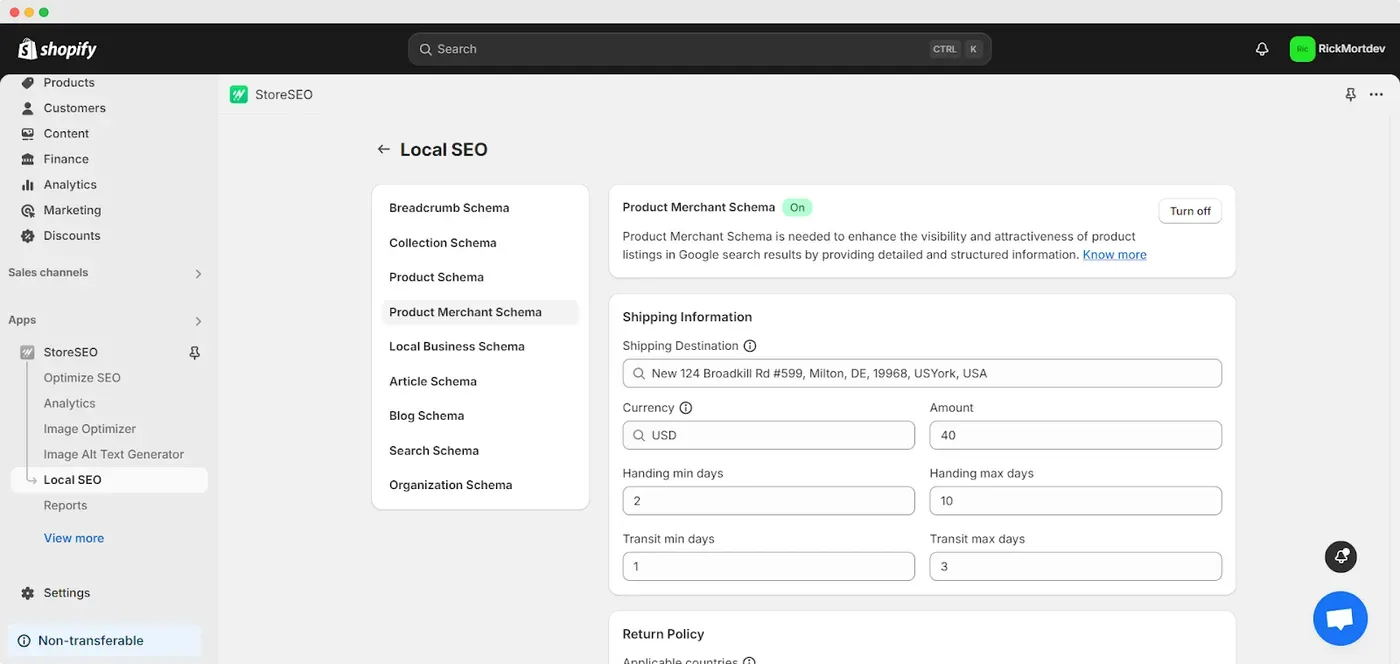The height and width of the screenshot is (664, 1400).
Task: Click the StoreSEO logo in app header
Action: 239,94
